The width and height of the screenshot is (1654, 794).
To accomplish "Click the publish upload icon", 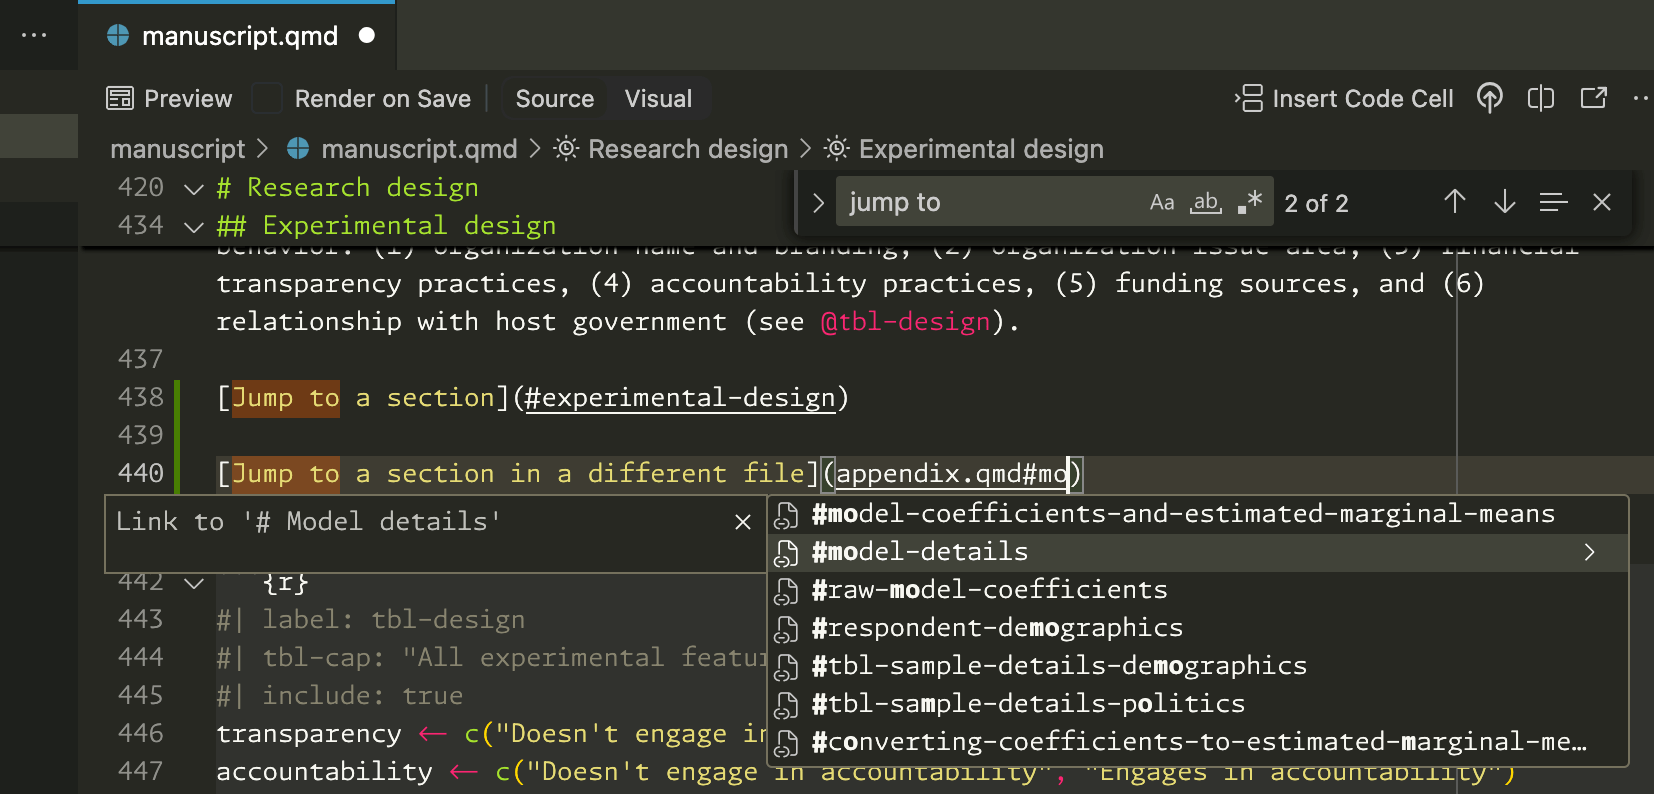I will pos(1489,98).
